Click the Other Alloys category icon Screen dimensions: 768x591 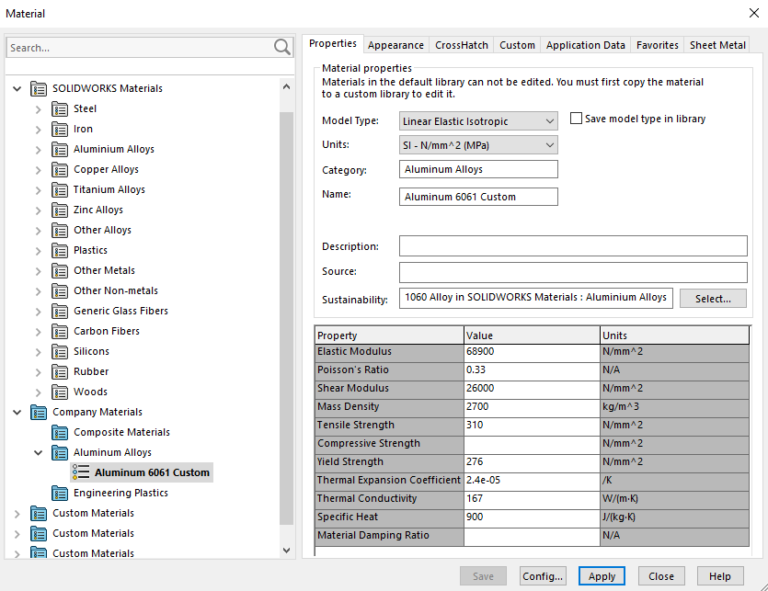60,230
